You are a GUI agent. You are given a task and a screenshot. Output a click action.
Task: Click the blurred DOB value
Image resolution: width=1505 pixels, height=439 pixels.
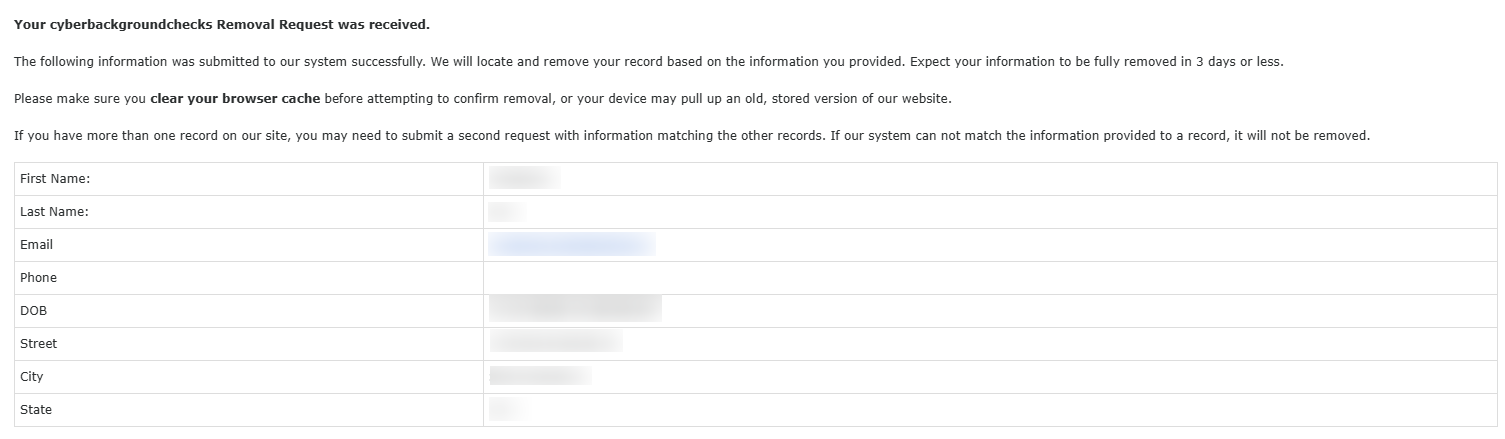pyautogui.click(x=575, y=309)
